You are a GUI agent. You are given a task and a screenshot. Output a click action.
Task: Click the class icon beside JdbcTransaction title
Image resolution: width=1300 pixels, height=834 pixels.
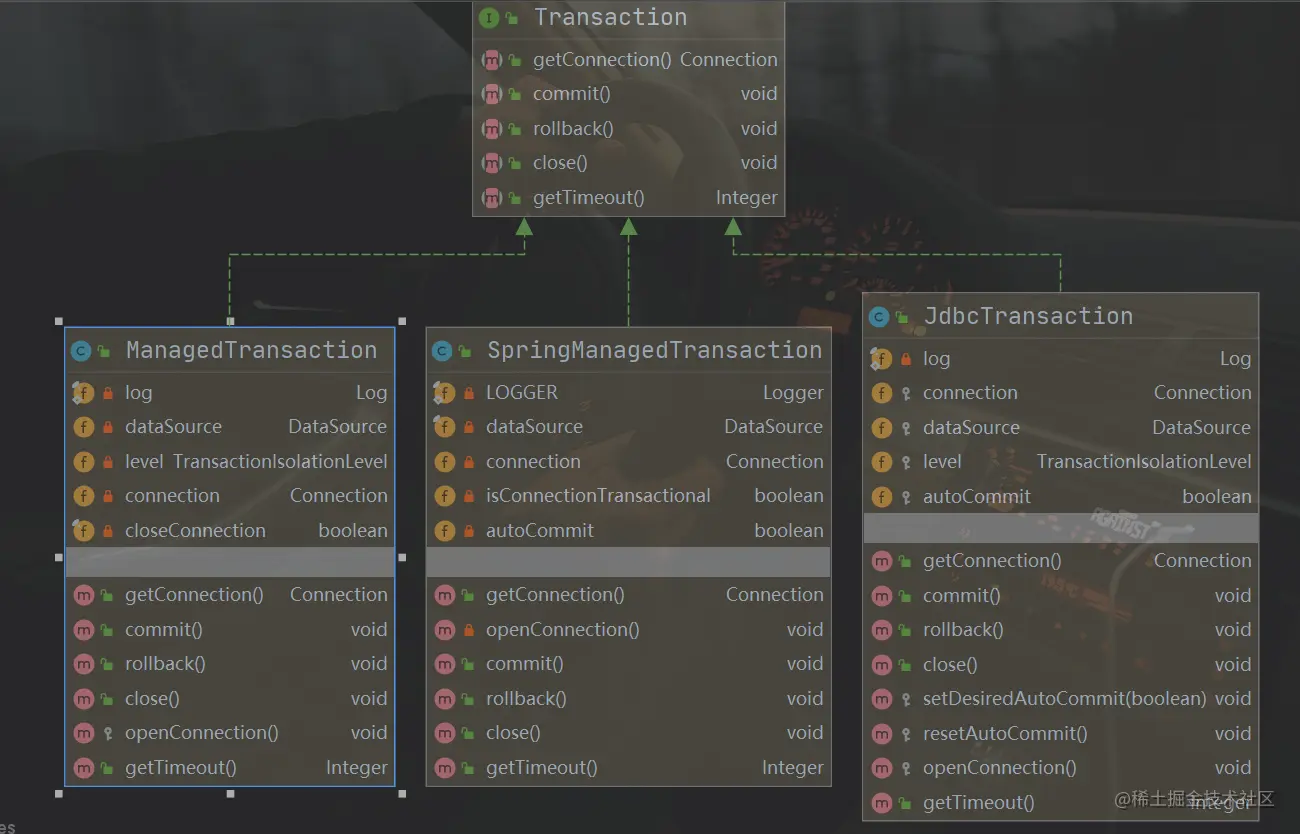click(x=879, y=317)
